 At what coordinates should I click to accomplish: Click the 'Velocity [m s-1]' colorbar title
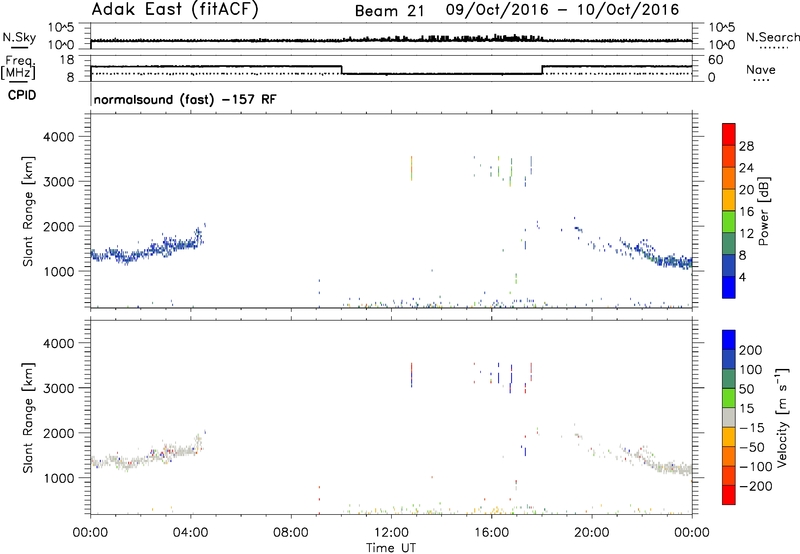coord(781,418)
